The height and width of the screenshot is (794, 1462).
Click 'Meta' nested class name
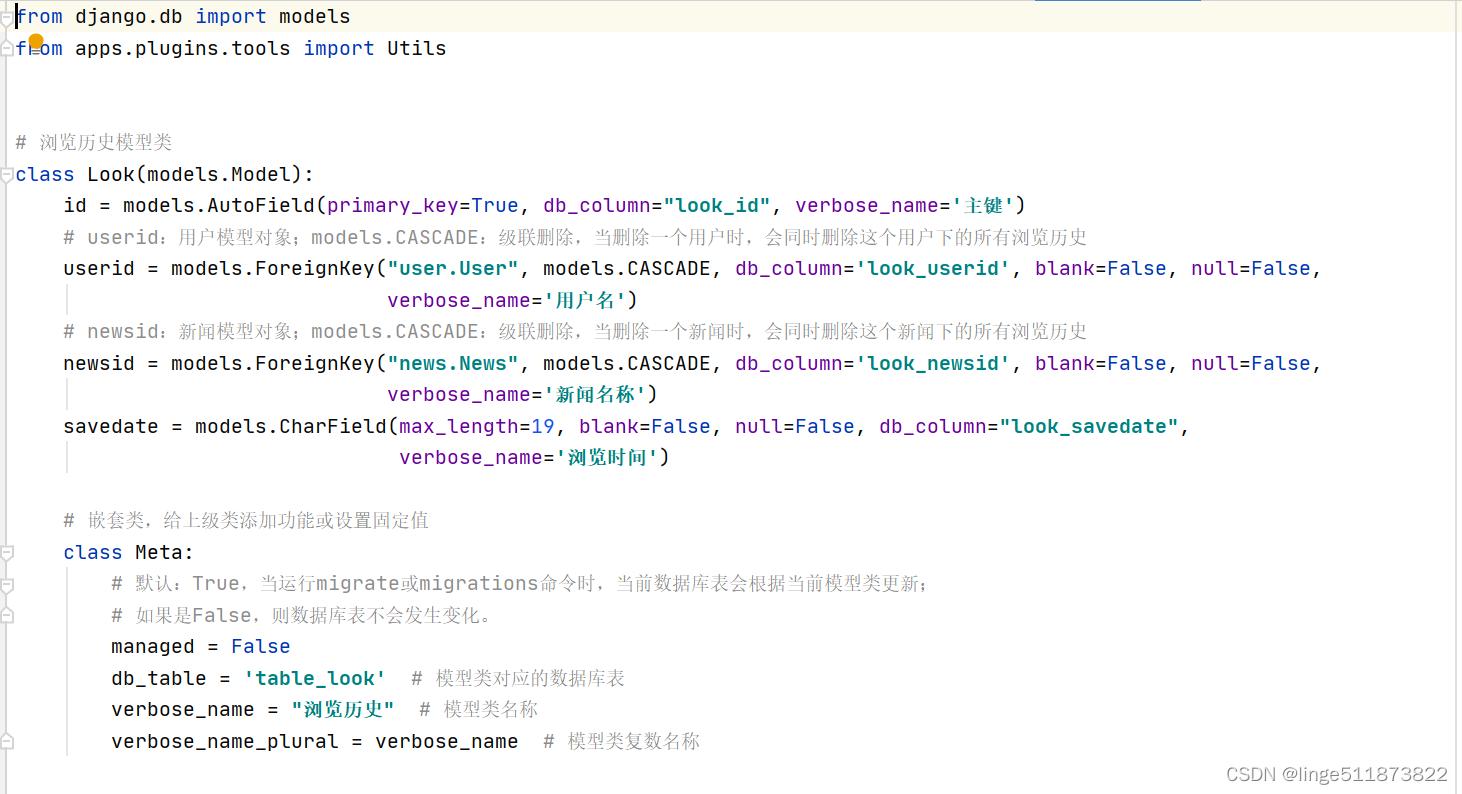(x=159, y=552)
